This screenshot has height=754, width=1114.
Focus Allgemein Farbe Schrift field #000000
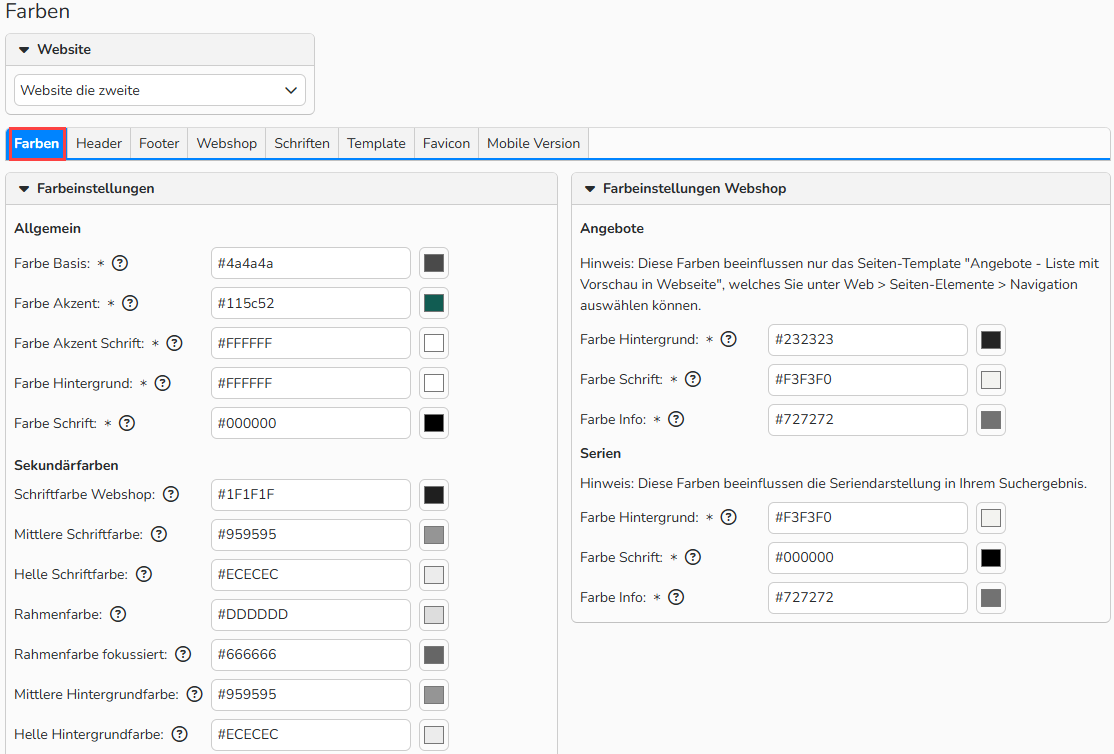(x=311, y=424)
